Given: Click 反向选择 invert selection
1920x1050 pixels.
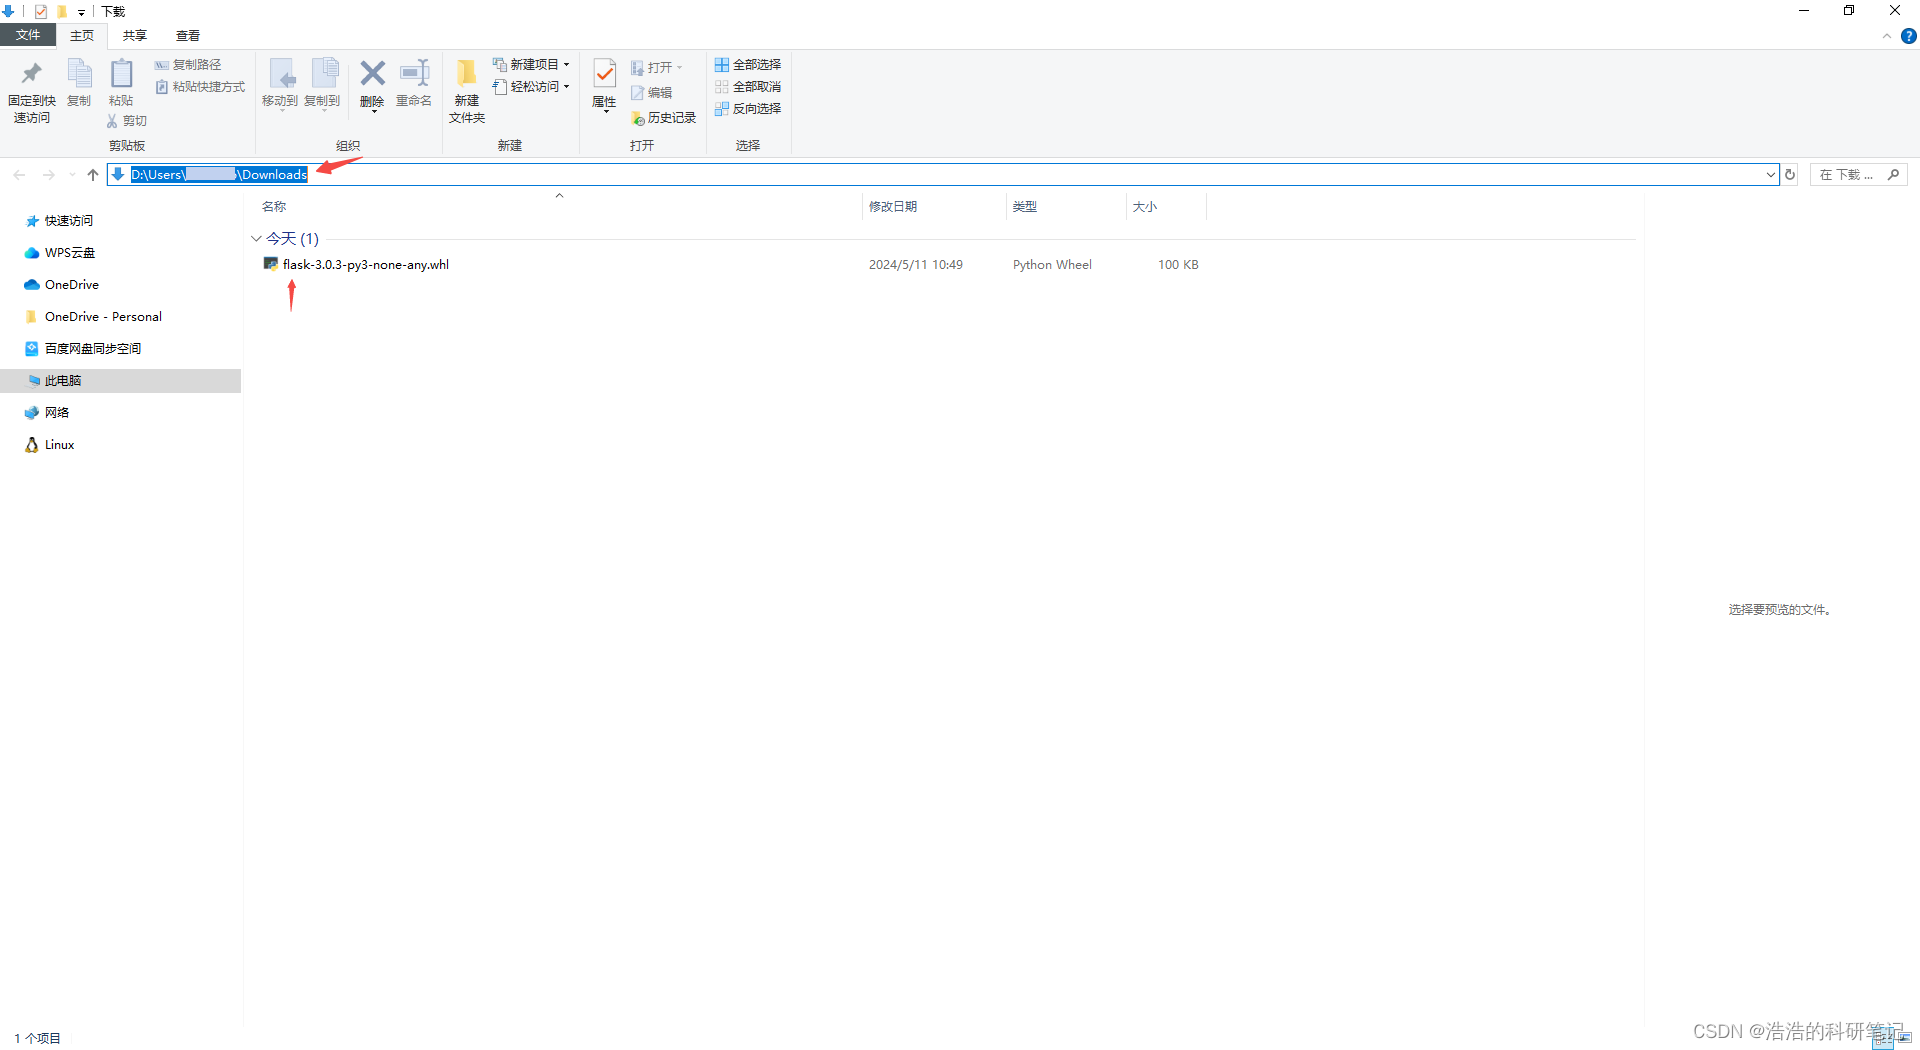Looking at the screenshot, I should pos(748,109).
